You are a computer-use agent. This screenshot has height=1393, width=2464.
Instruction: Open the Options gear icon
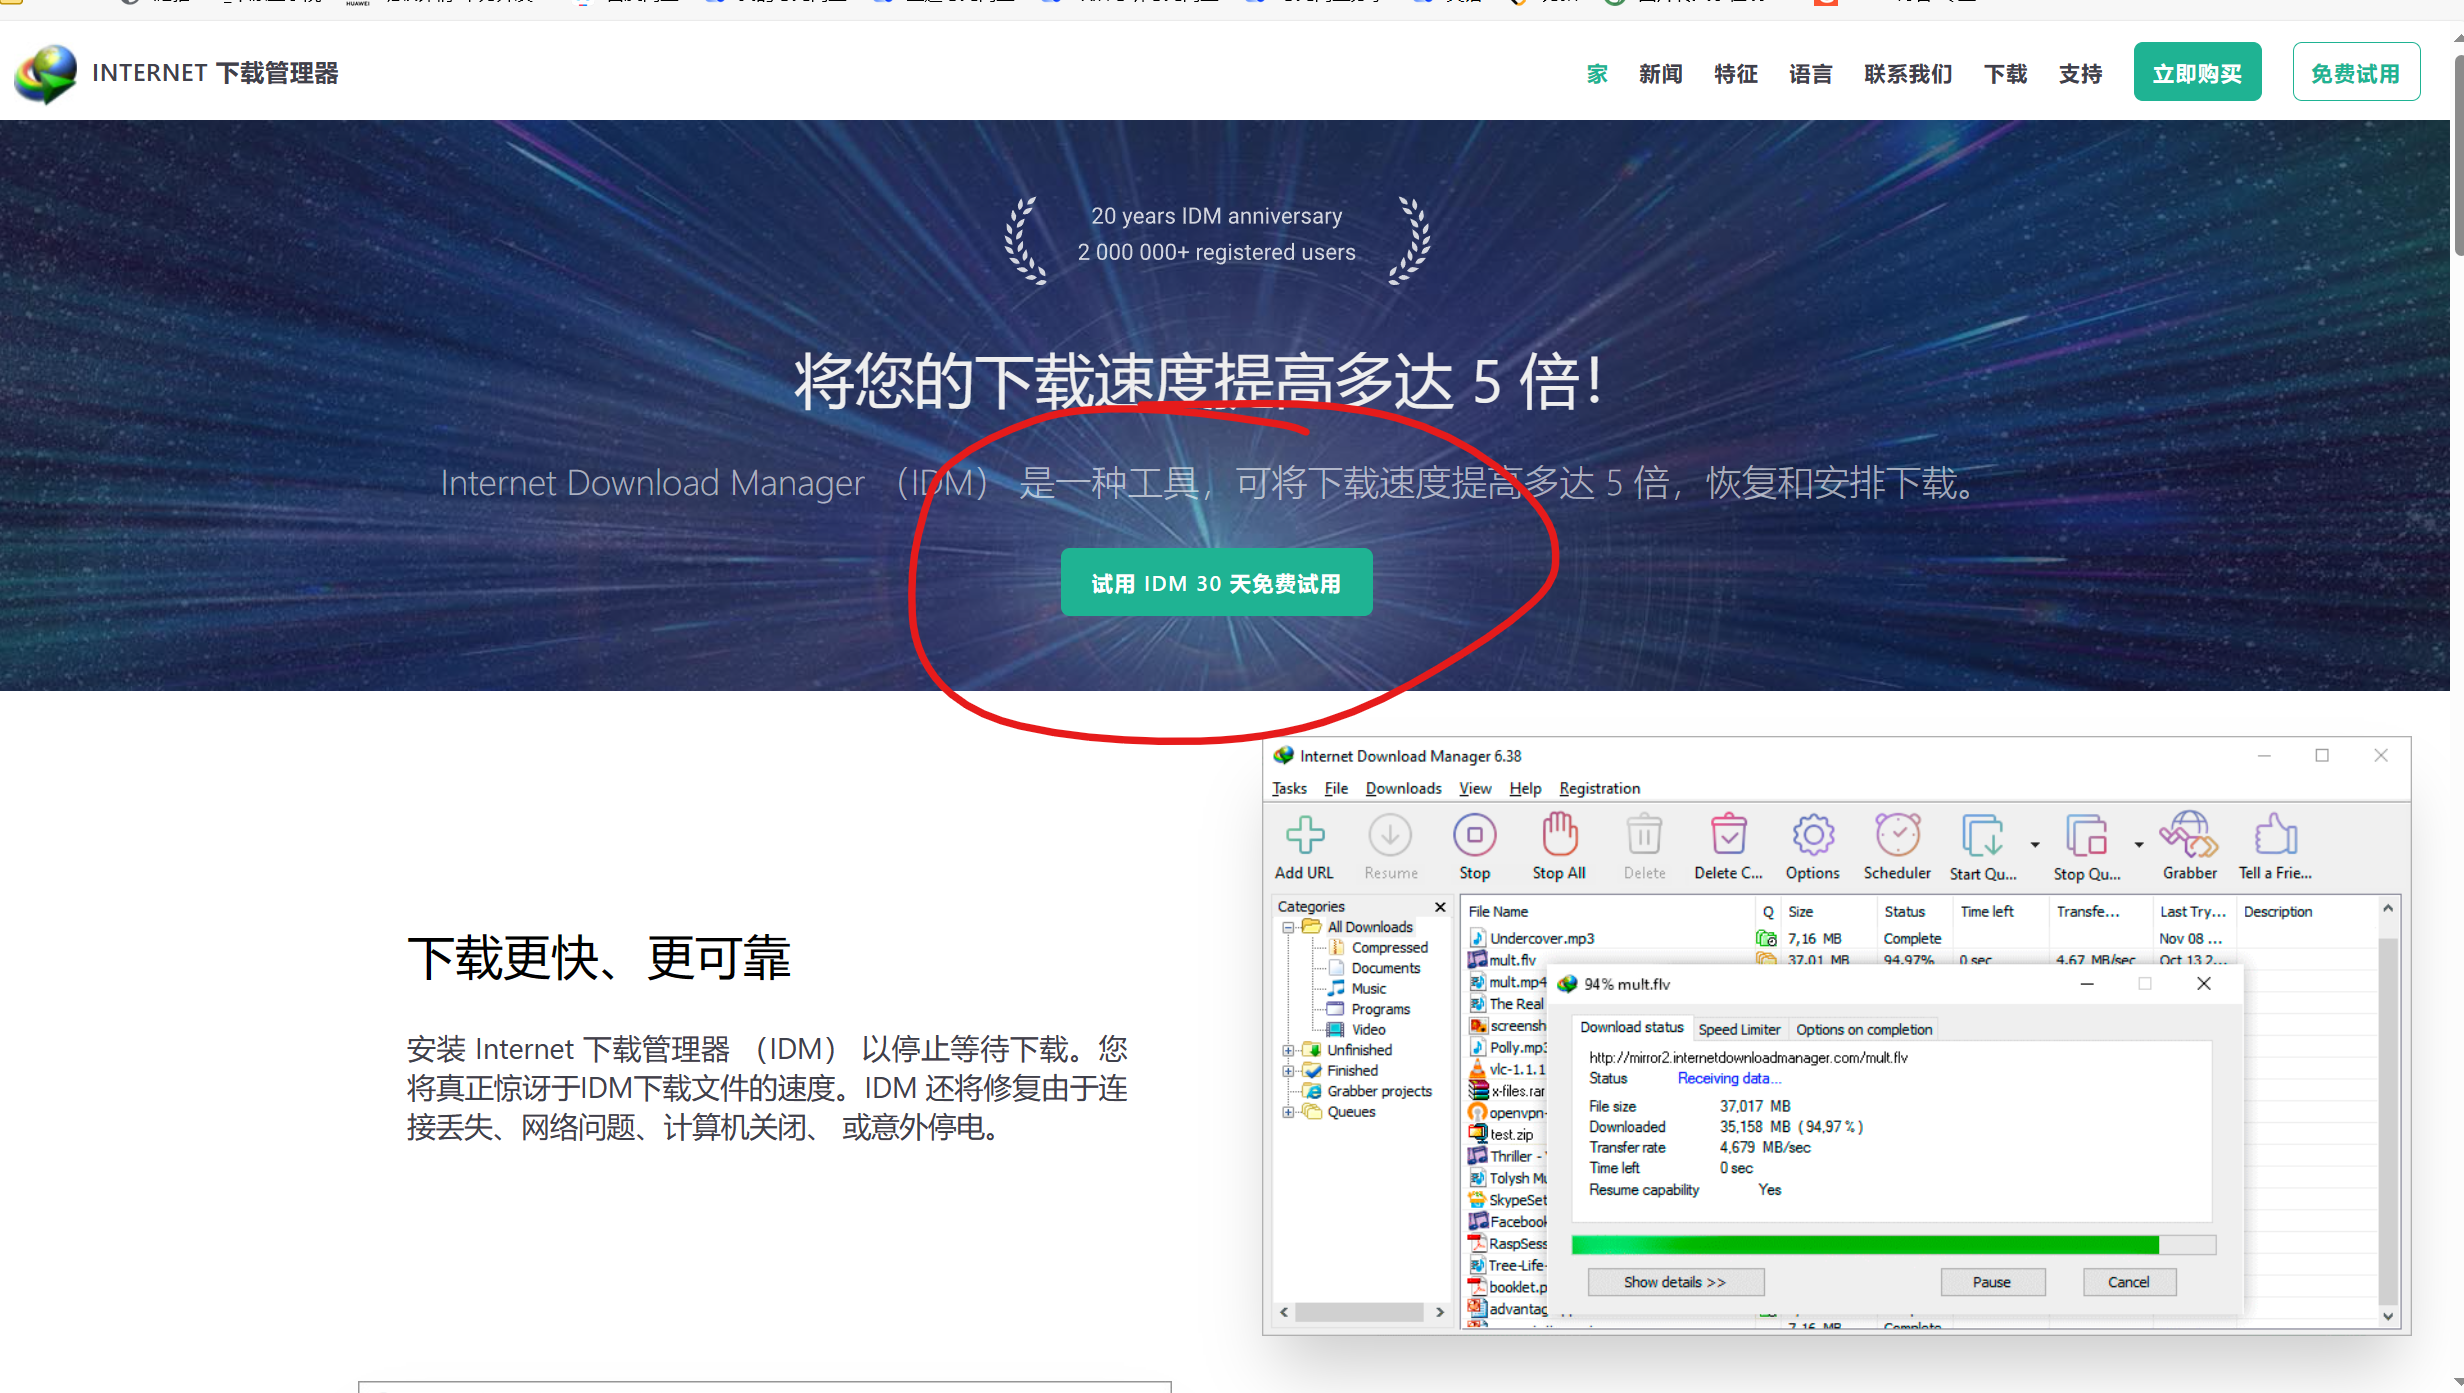(1812, 835)
